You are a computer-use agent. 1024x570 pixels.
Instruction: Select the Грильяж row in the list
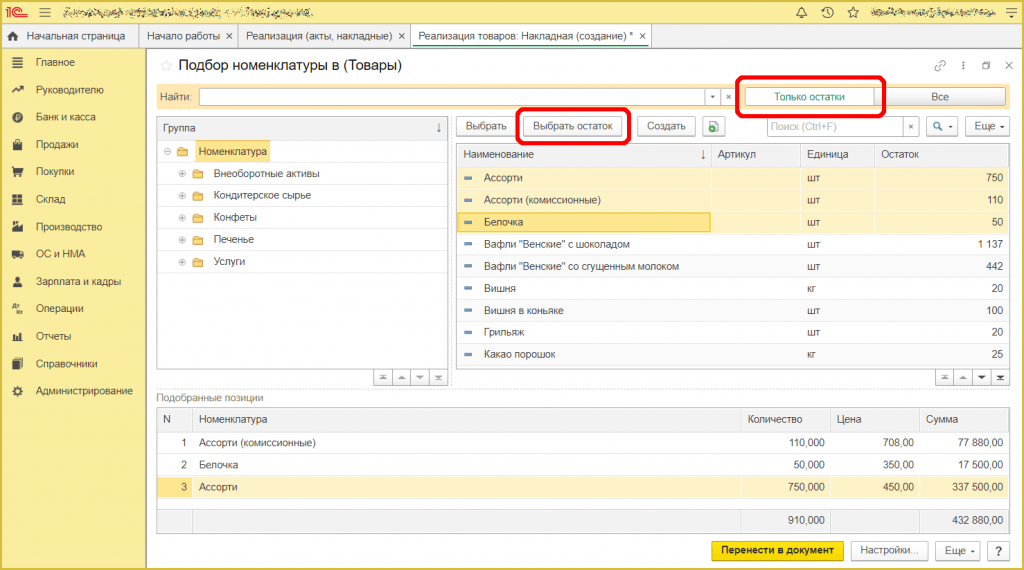(x=504, y=332)
